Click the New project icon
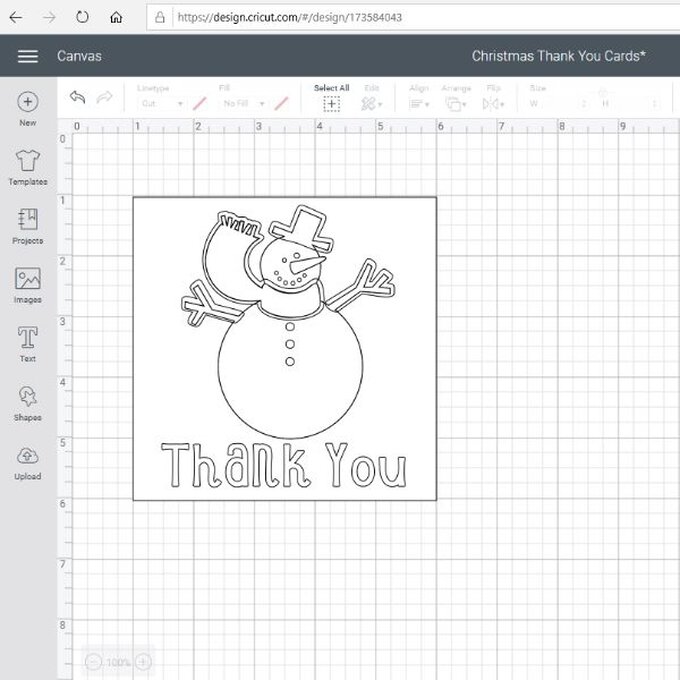 click(x=28, y=102)
